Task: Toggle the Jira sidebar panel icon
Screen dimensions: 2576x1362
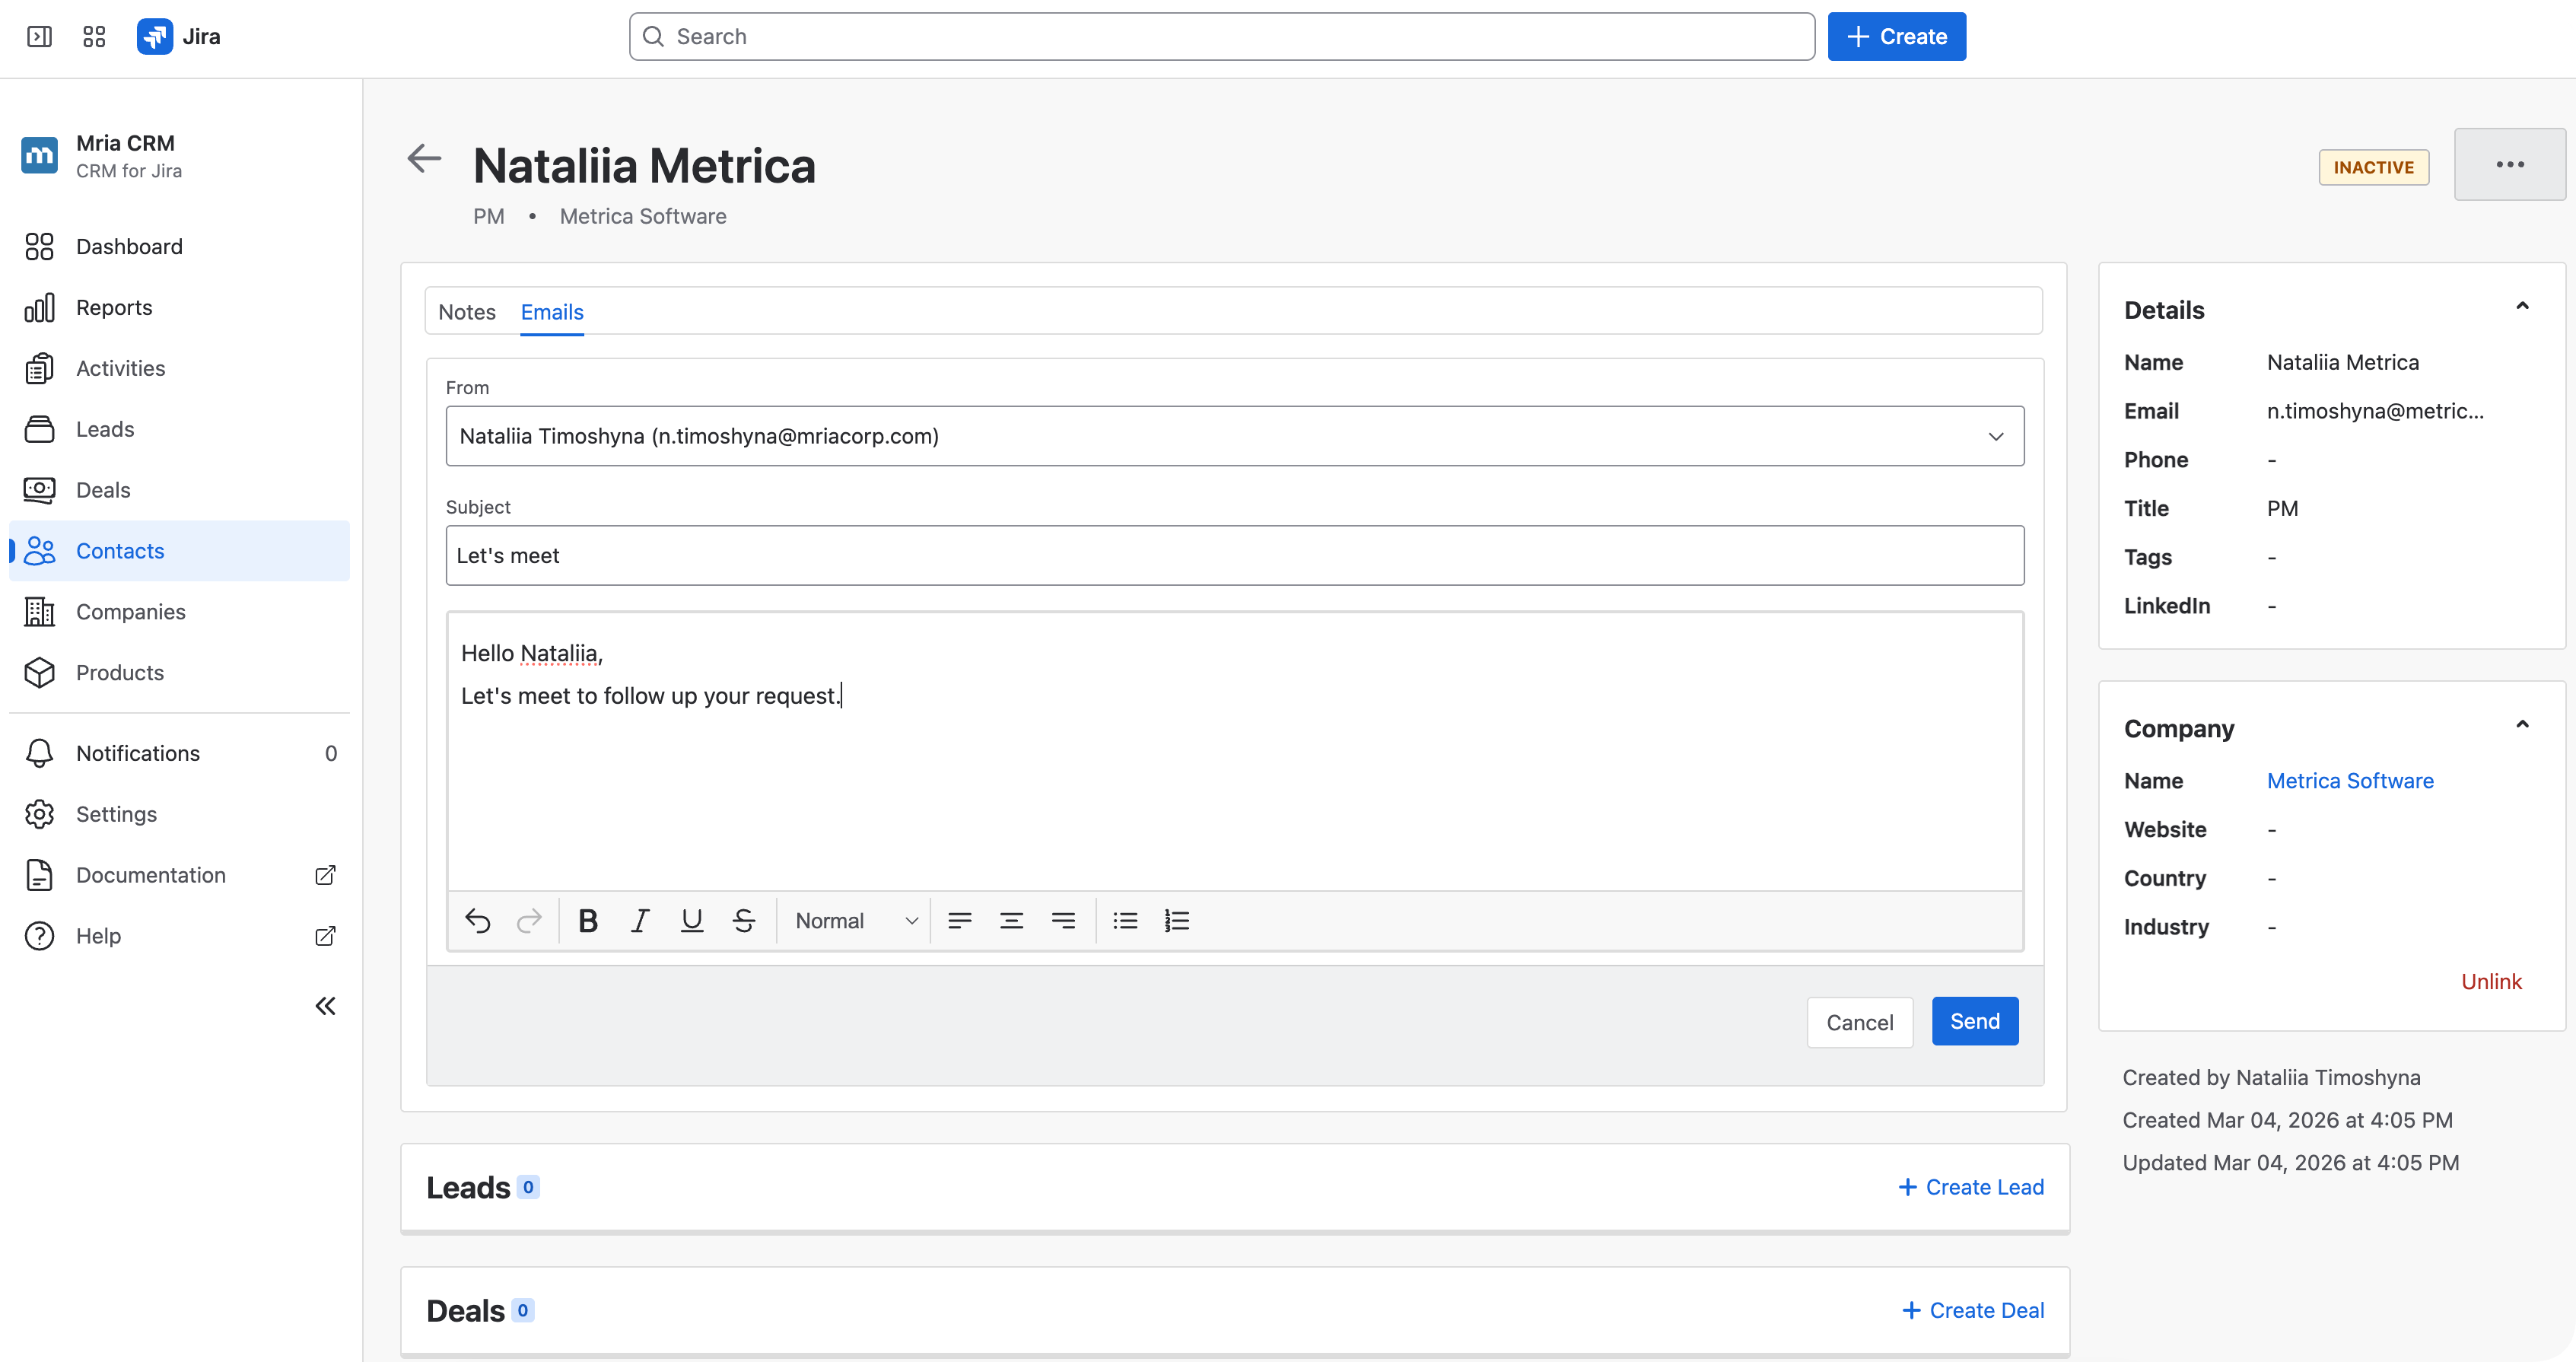Action: click(x=39, y=37)
